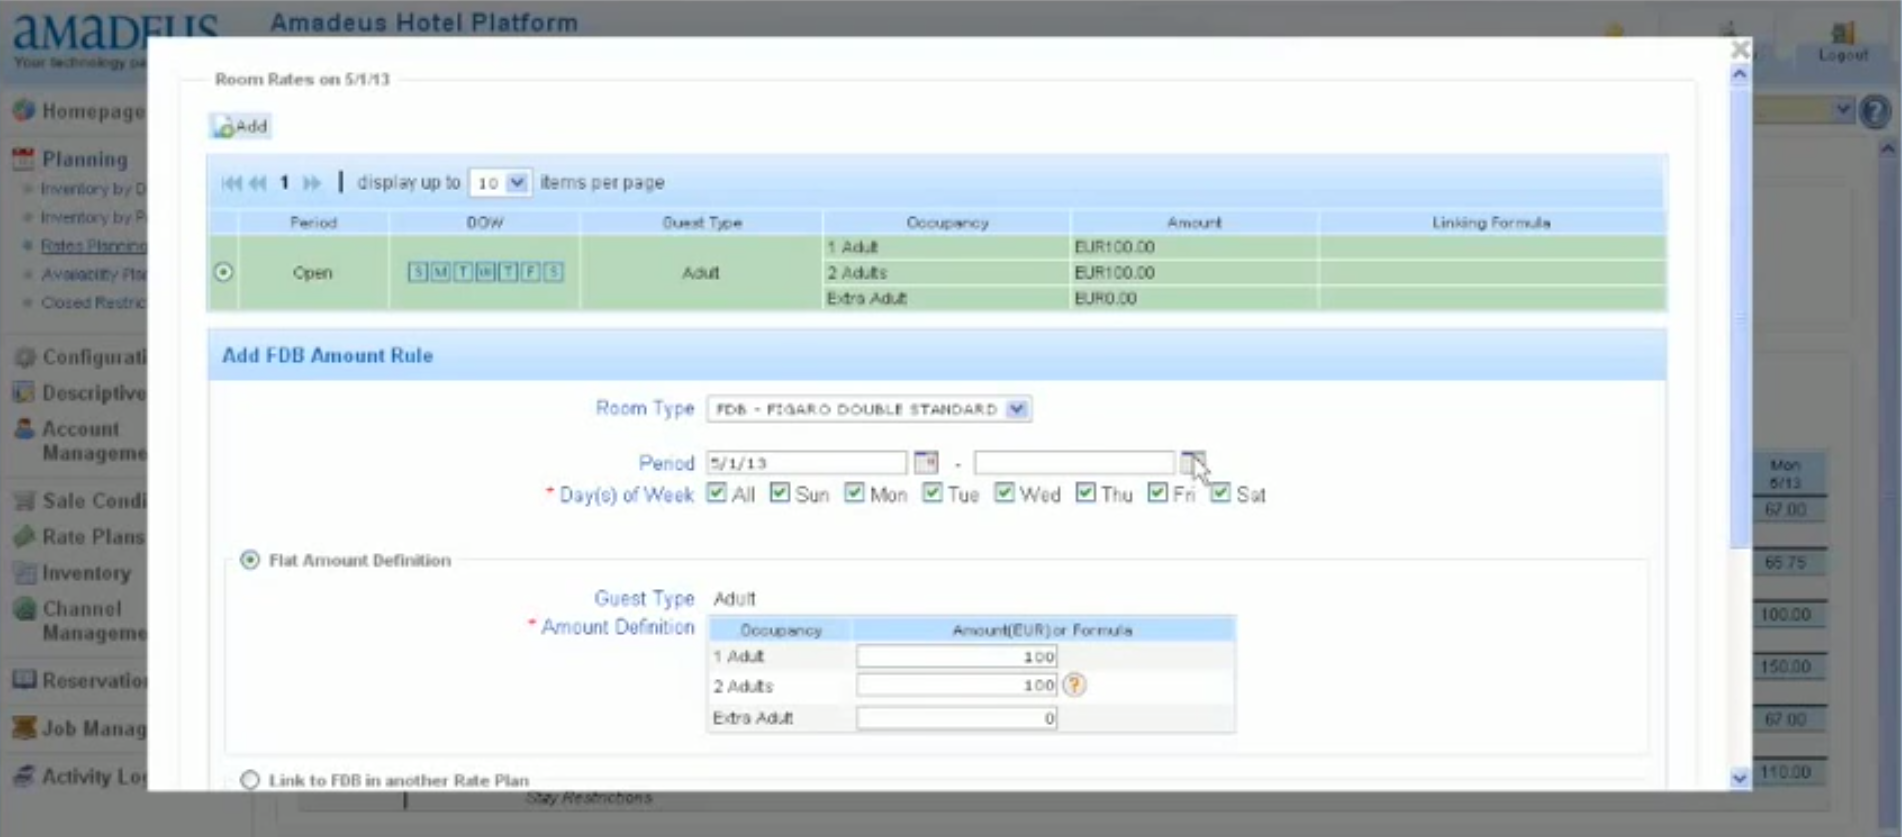1902x837 pixels.
Task: Select Flat Amount Definition radio button
Action: (250, 560)
